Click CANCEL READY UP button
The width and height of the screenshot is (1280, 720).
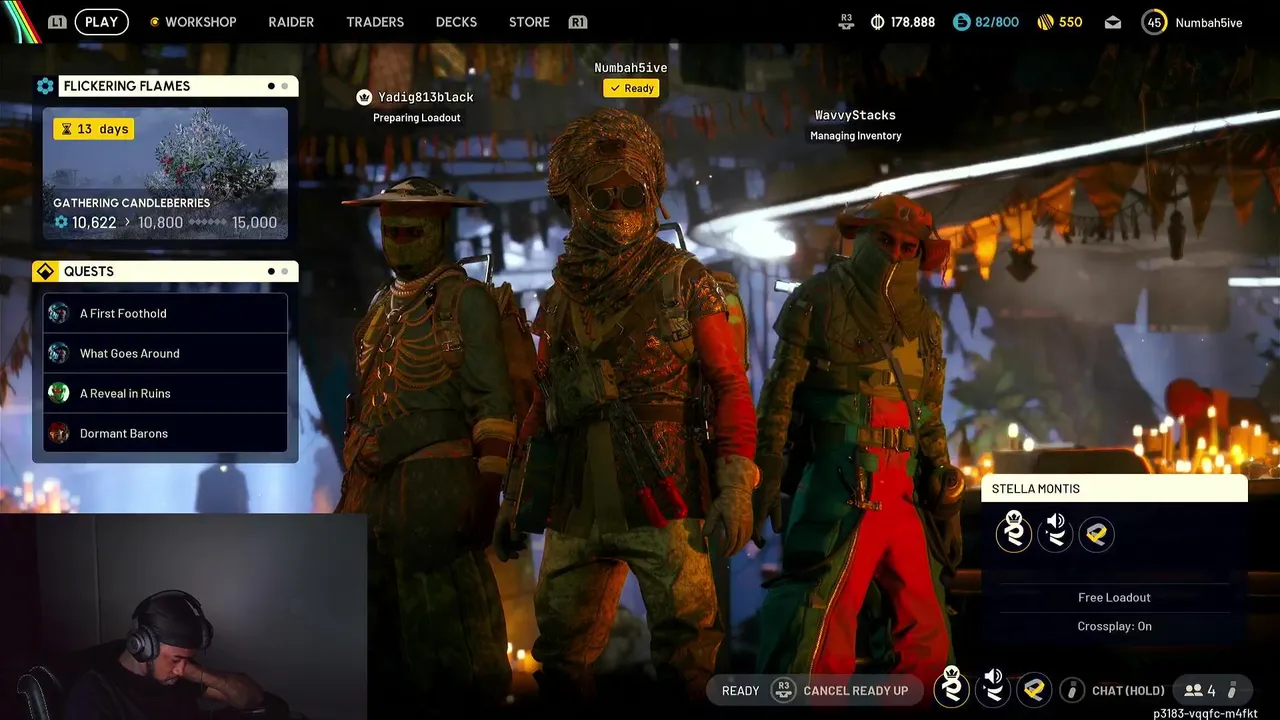click(855, 690)
